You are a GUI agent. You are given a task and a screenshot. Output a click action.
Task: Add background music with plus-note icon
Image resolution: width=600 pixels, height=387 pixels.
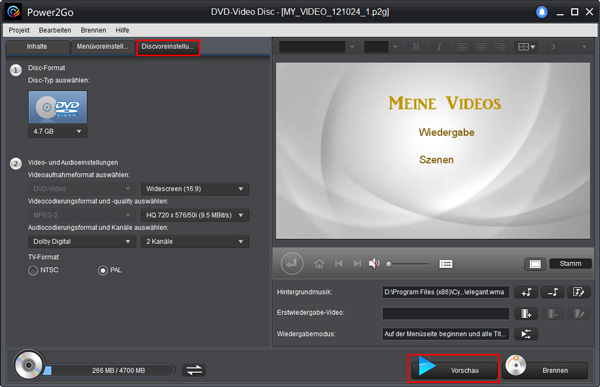pos(526,292)
